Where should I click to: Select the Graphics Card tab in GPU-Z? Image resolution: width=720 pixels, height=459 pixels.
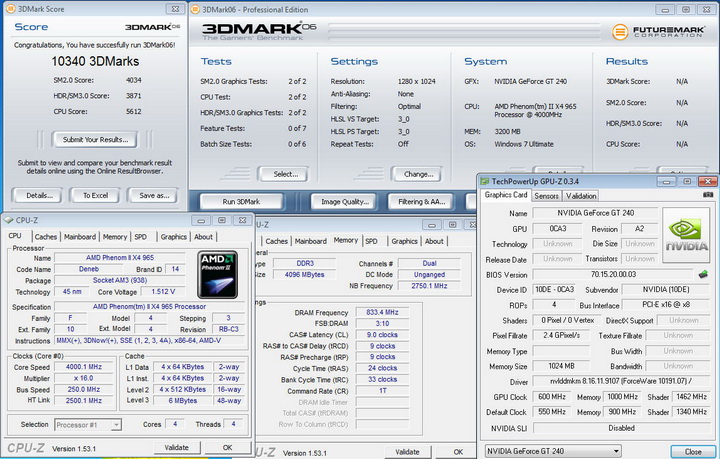point(506,195)
